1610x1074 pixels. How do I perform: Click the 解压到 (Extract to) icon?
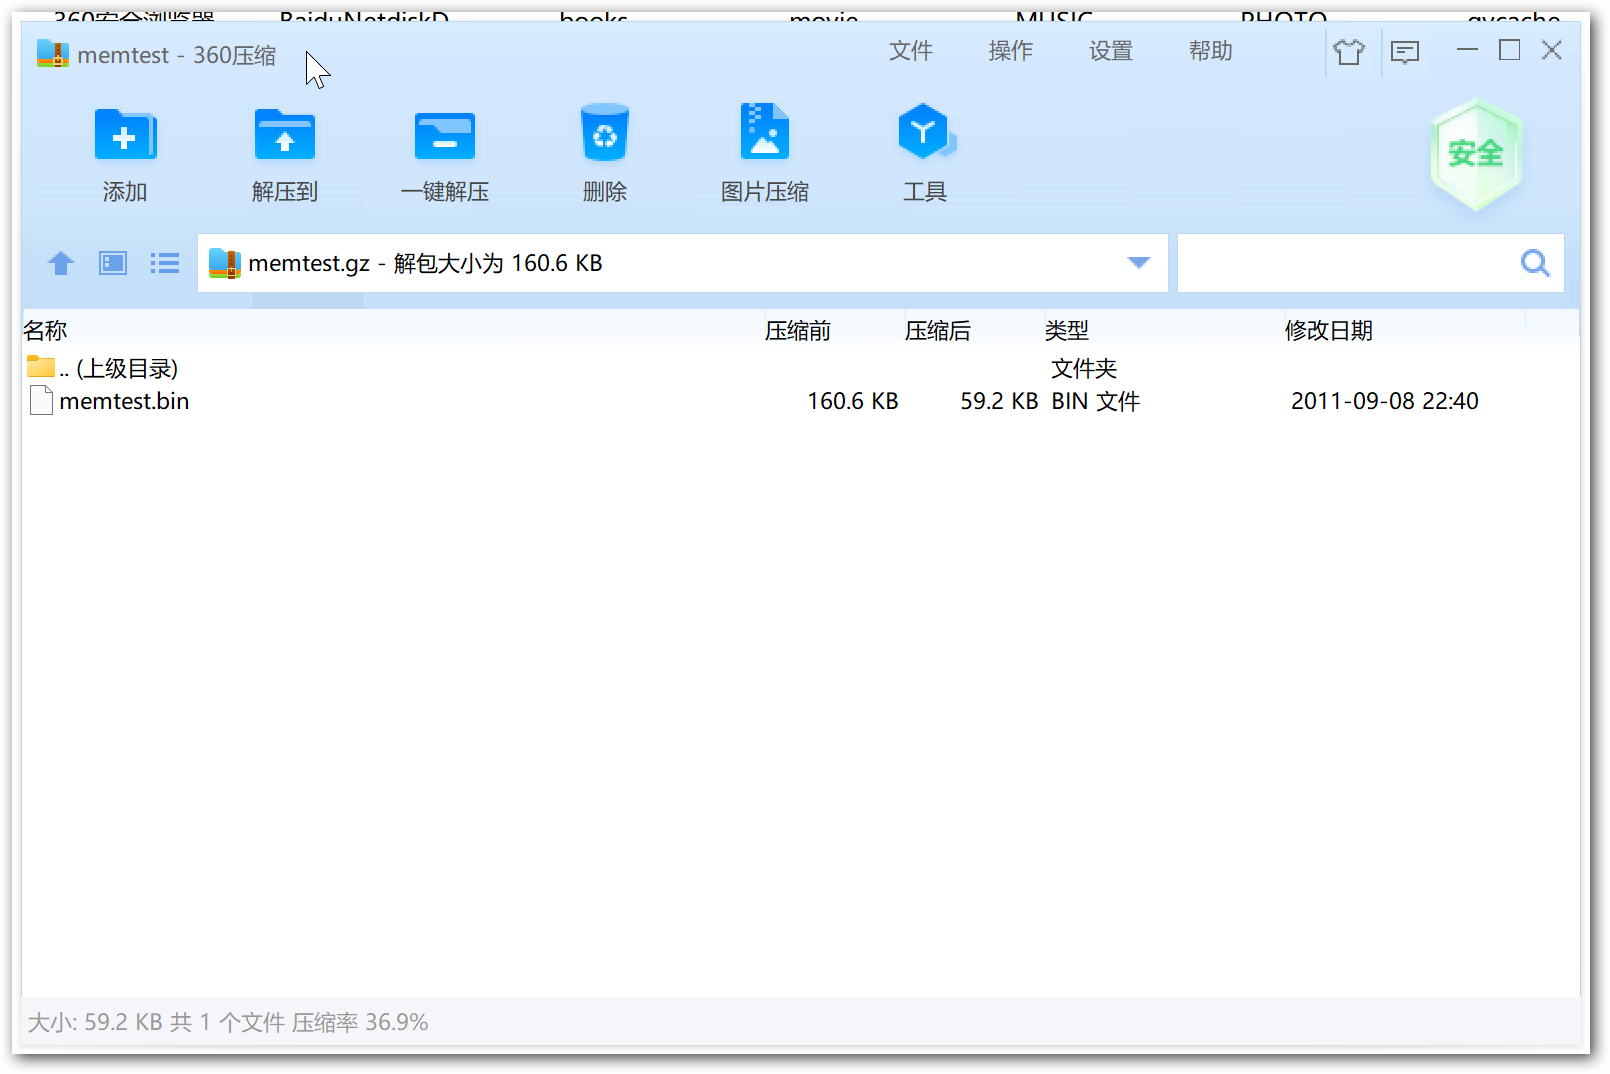point(285,136)
